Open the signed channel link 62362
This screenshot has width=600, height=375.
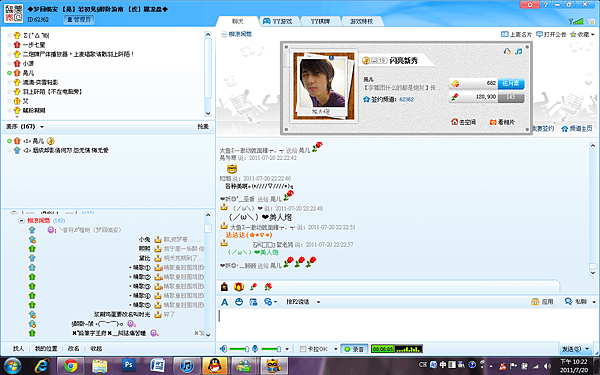click(406, 99)
